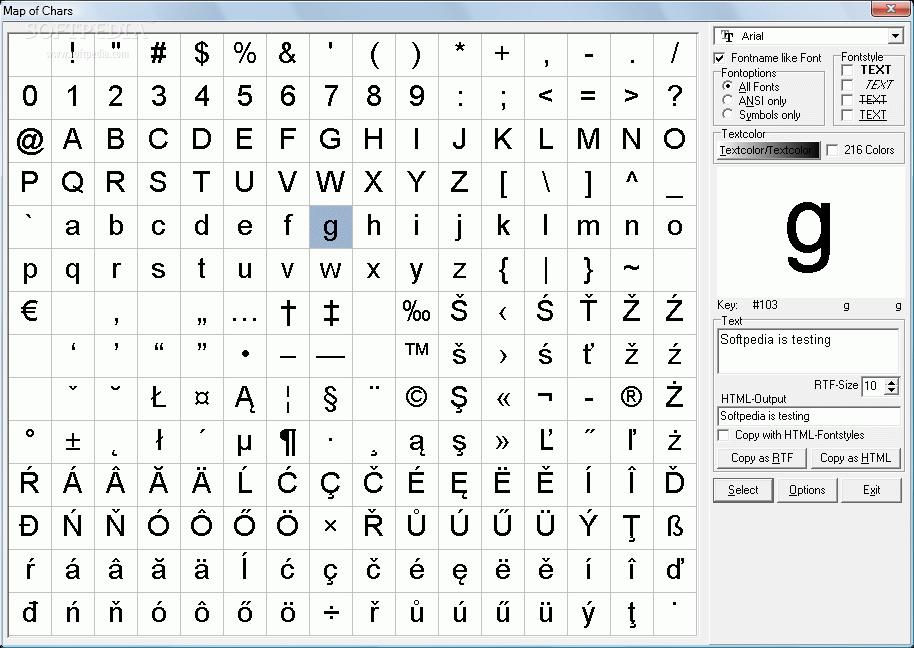The image size is (914, 648).
Task: Click the RTF-Size value field
Action: click(x=873, y=386)
